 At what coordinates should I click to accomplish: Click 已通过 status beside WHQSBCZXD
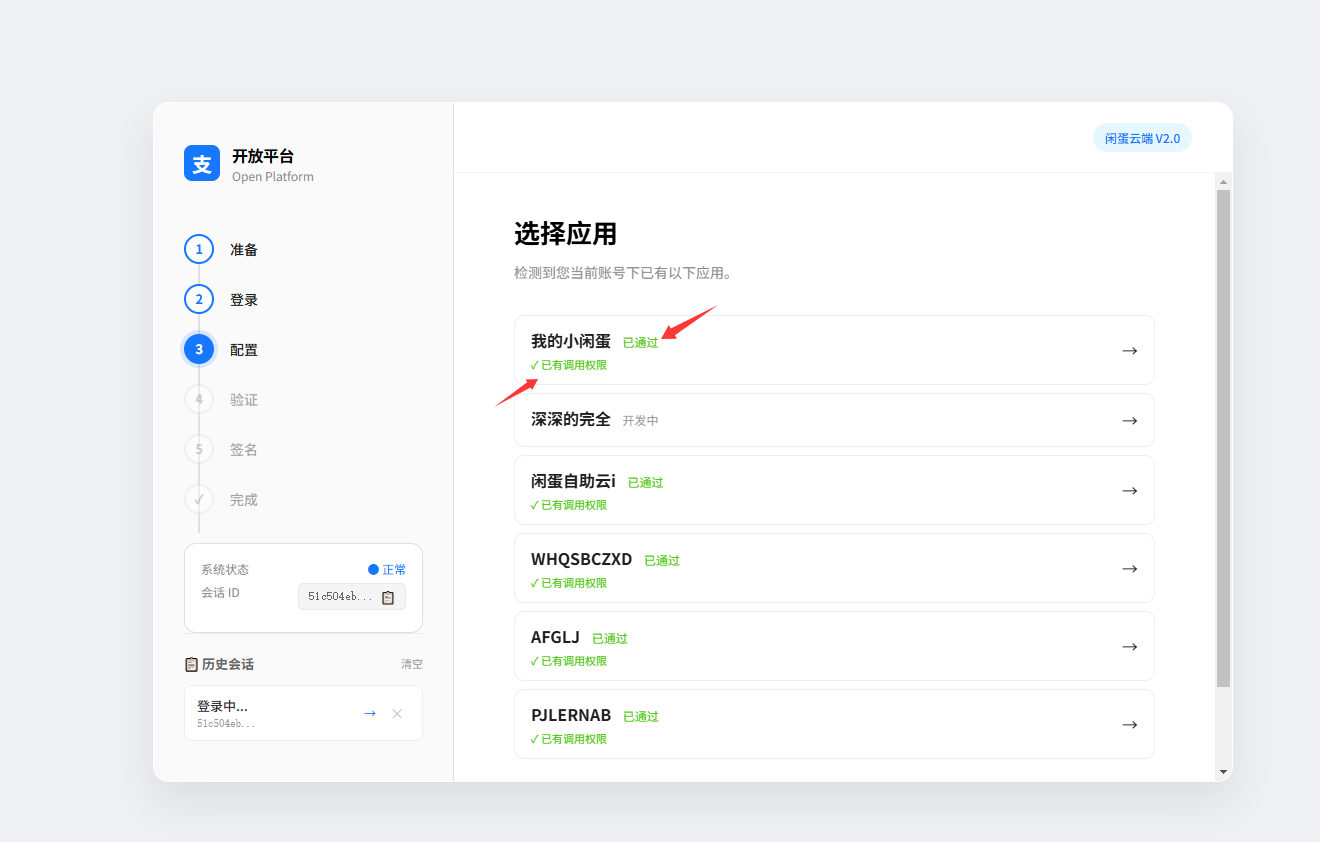[662, 561]
